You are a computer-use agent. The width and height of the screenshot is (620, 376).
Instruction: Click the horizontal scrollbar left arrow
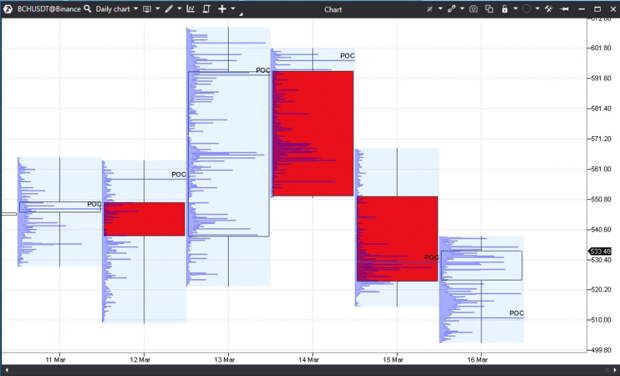[x=6, y=370]
